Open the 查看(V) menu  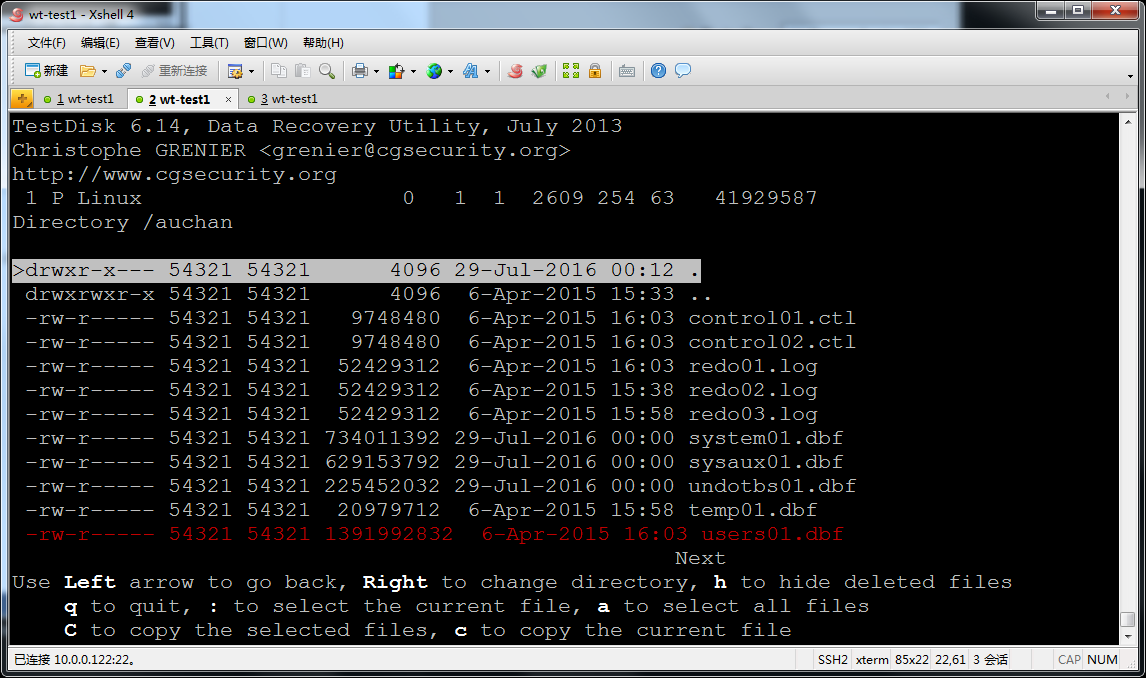point(155,43)
